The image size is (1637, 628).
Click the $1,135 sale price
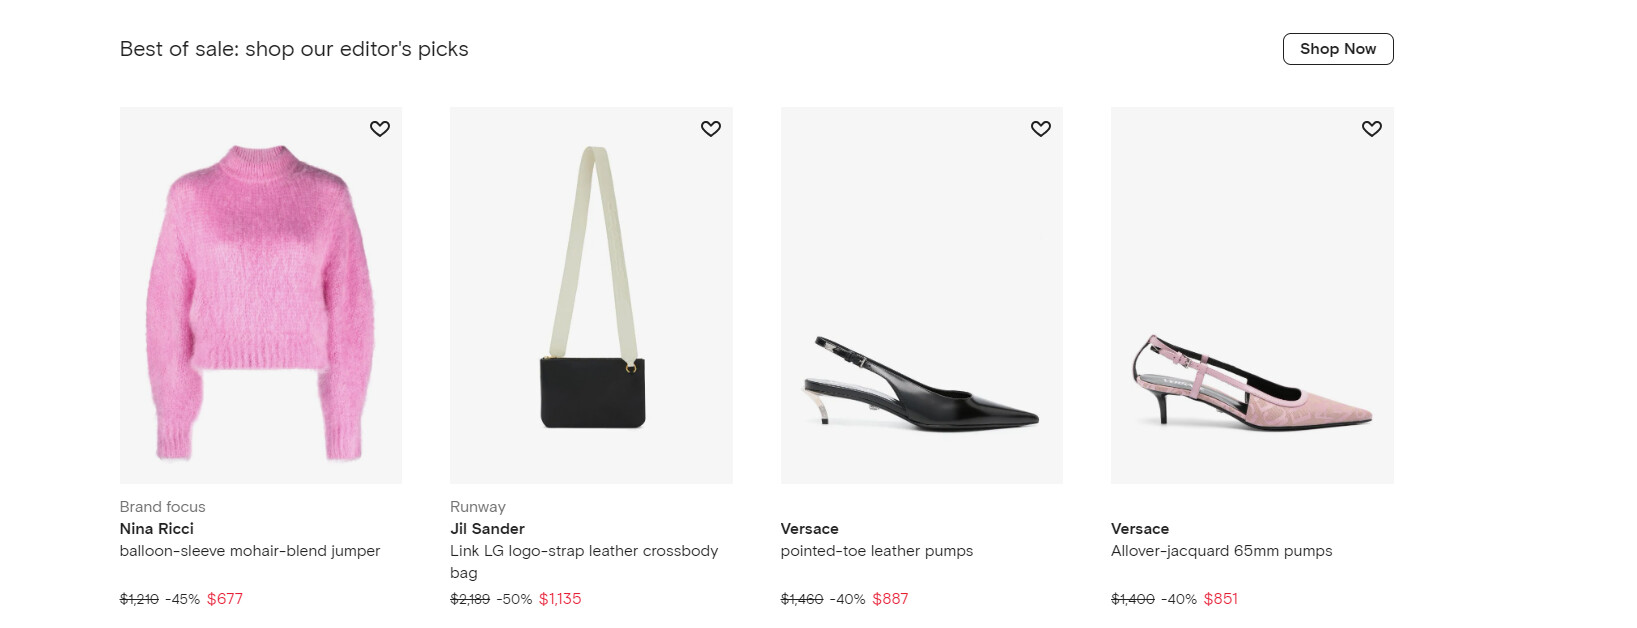[x=560, y=599]
